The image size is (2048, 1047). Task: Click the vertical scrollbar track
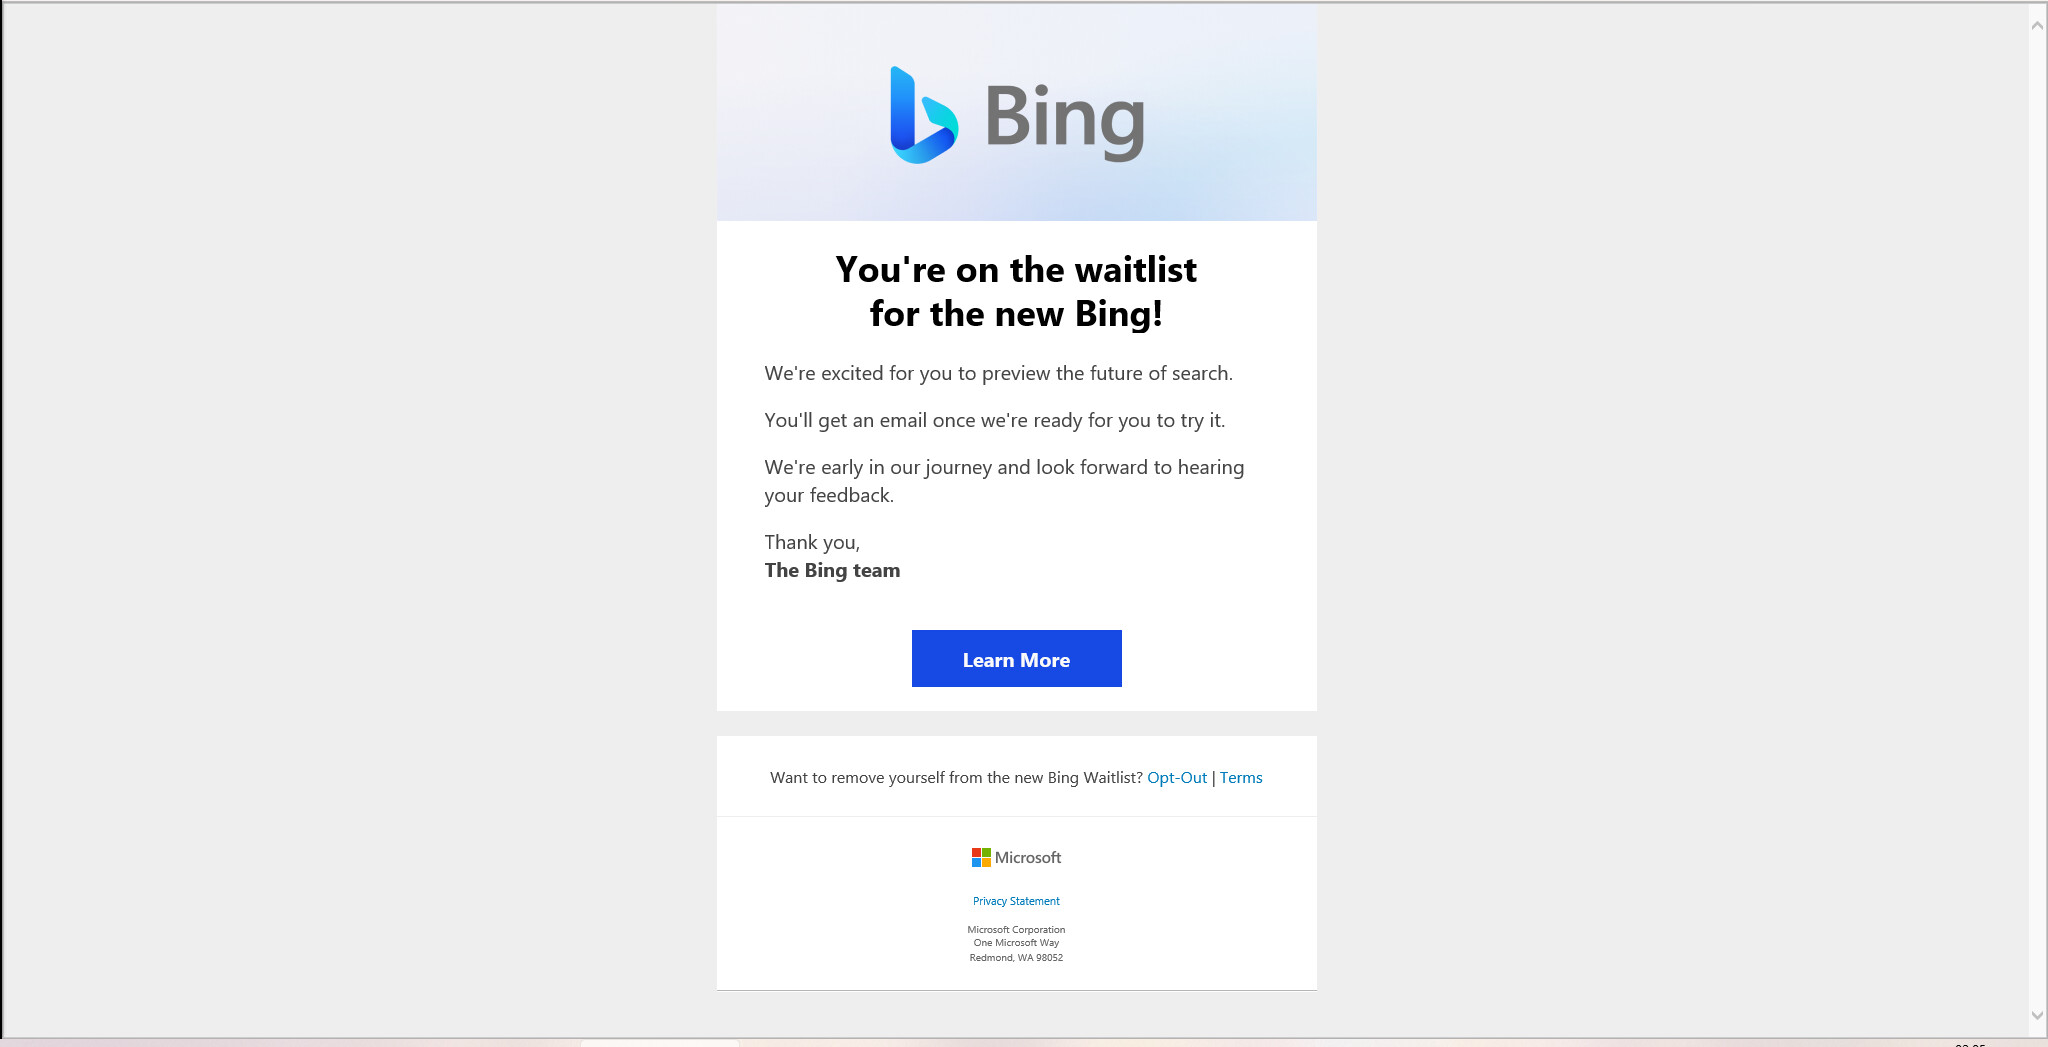point(2037,500)
